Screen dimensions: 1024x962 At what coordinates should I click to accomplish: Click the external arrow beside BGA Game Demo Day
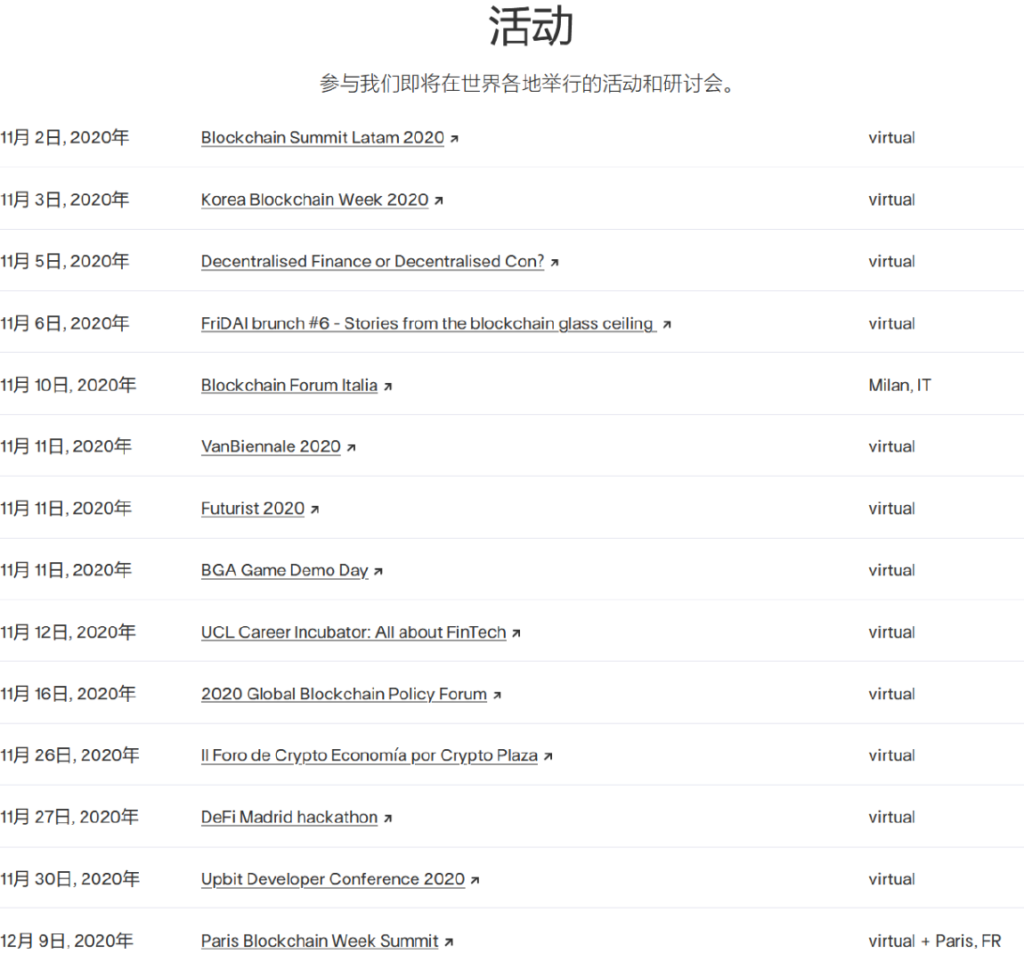(378, 571)
